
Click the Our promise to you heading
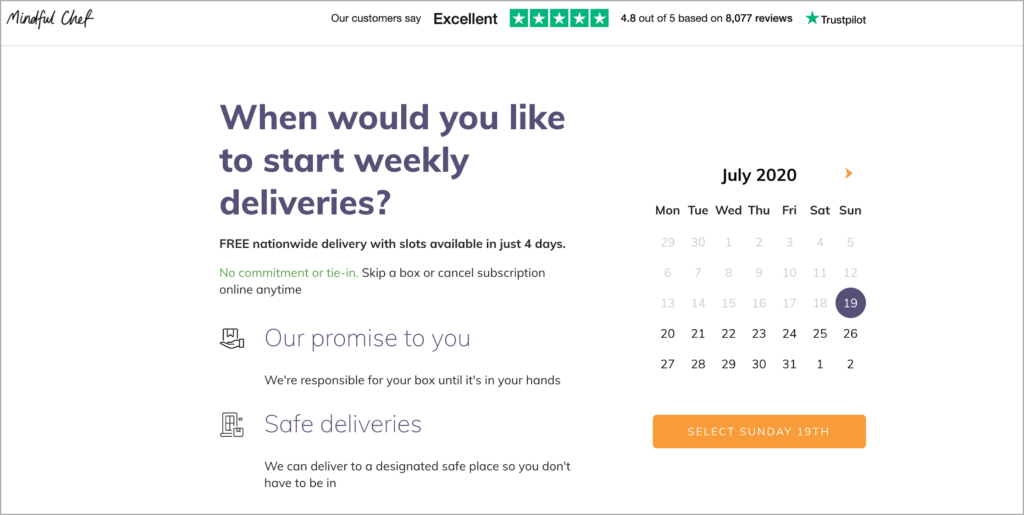click(x=367, y=338)
